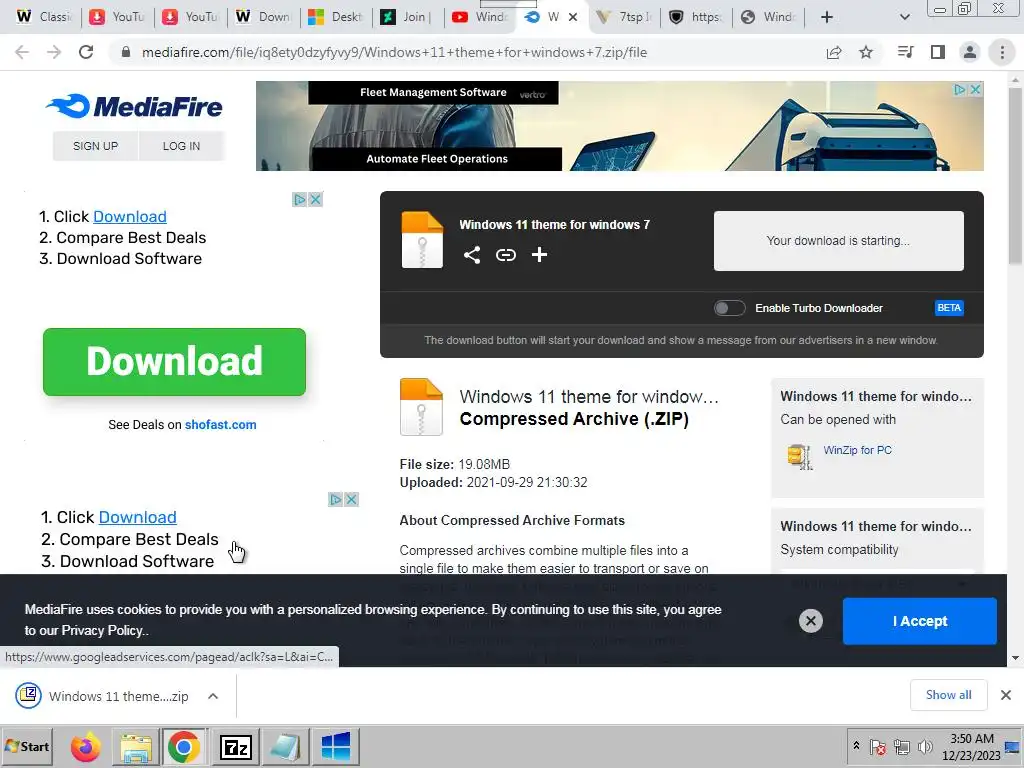Click the WinZip for PC icon
The image size is (1024, 768).
pos(799,456)
